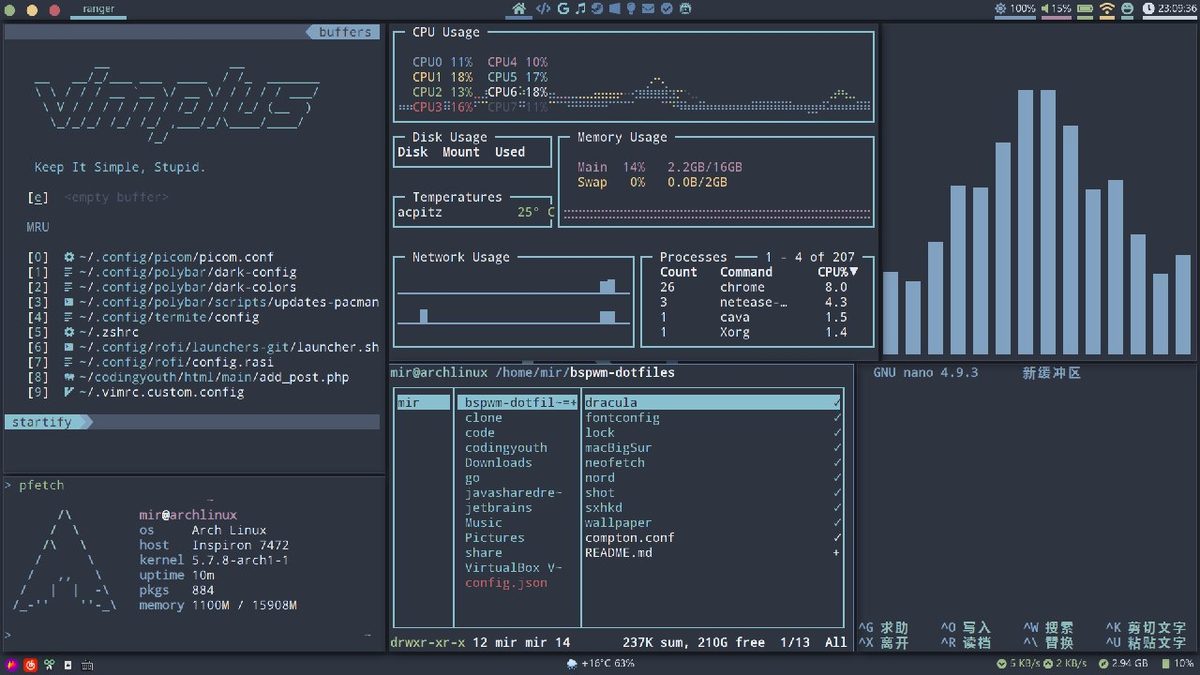Switch to the home workspace icon

519,9
